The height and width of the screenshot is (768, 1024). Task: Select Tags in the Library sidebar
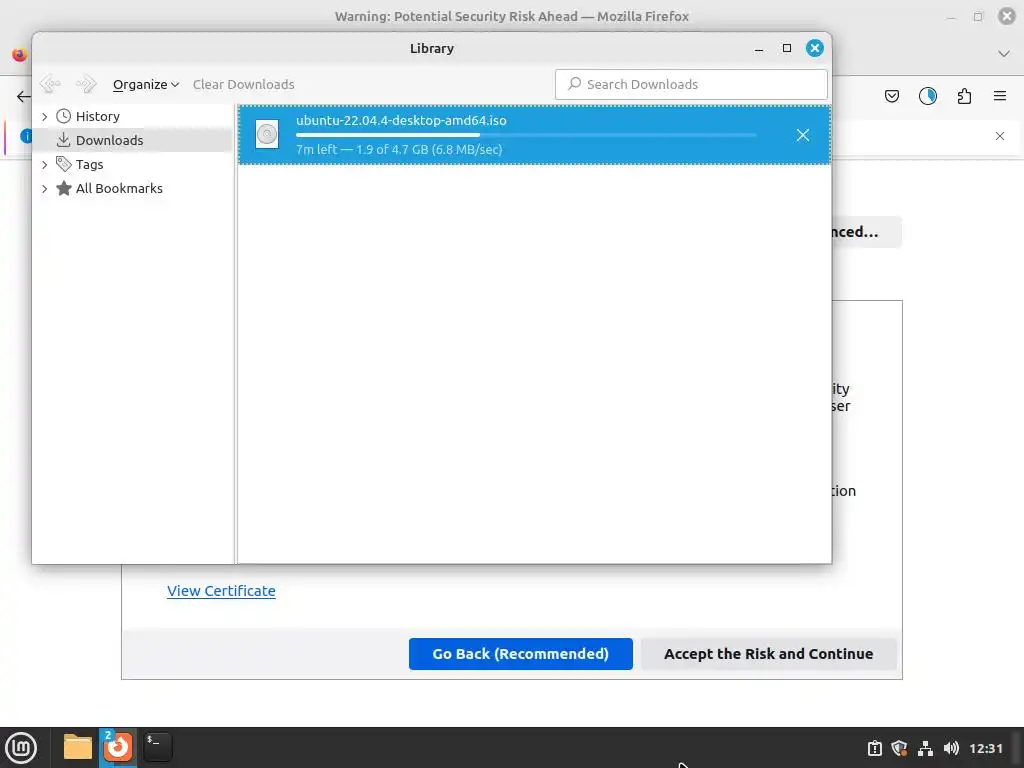tap(89, 165)
